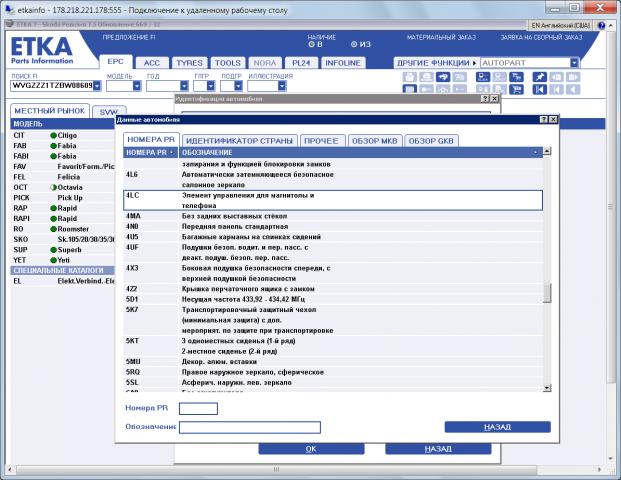The height and width of the screenshot is (480, 621).
Task: Open the TYRES tab
Action: tap(189, 63)
